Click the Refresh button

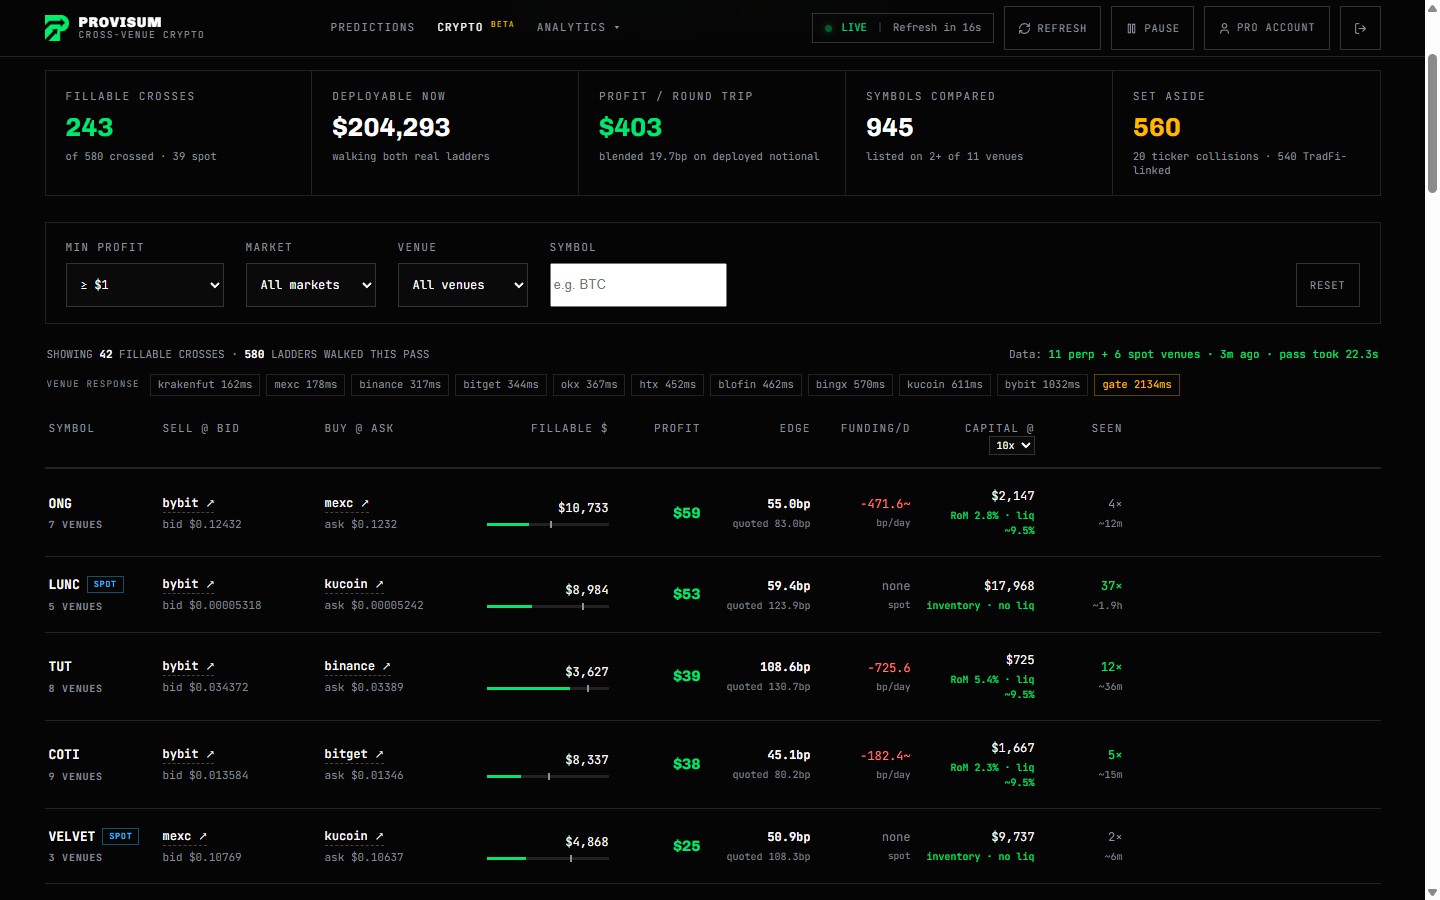click(x=1052, y=28)
